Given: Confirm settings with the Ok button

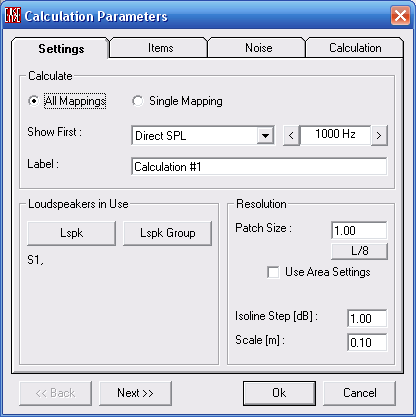Looking at the screenshot, I should coord(279,393).
